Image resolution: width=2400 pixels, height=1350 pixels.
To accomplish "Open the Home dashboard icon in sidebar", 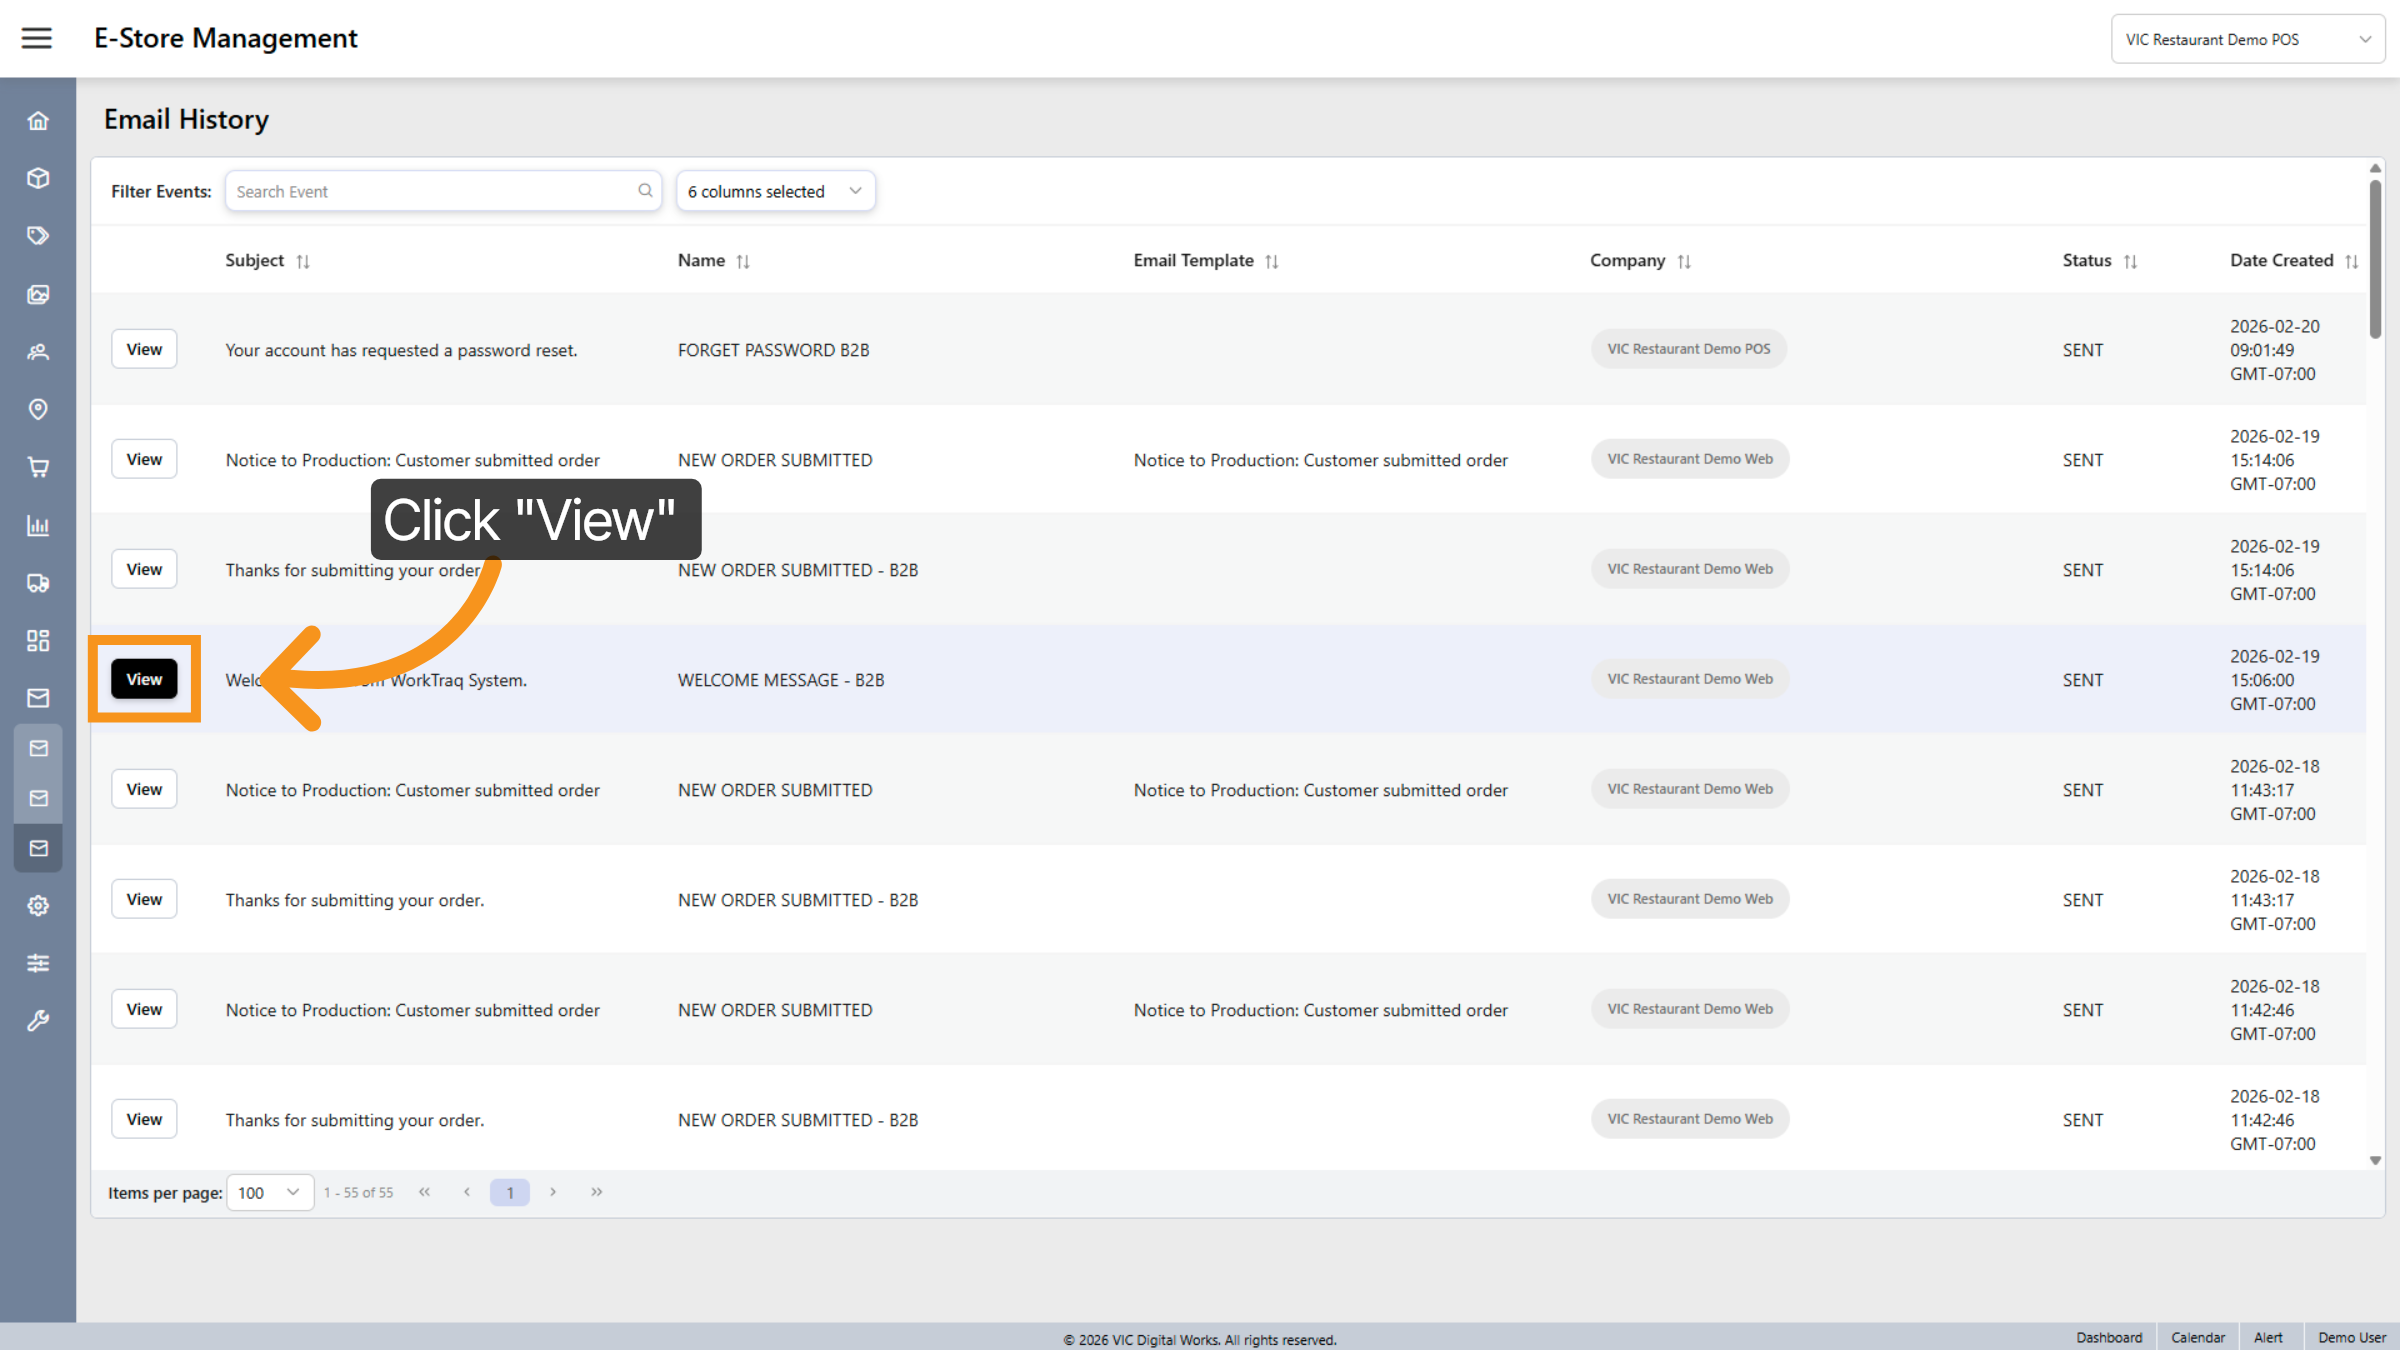I will [x=38, y=120].
